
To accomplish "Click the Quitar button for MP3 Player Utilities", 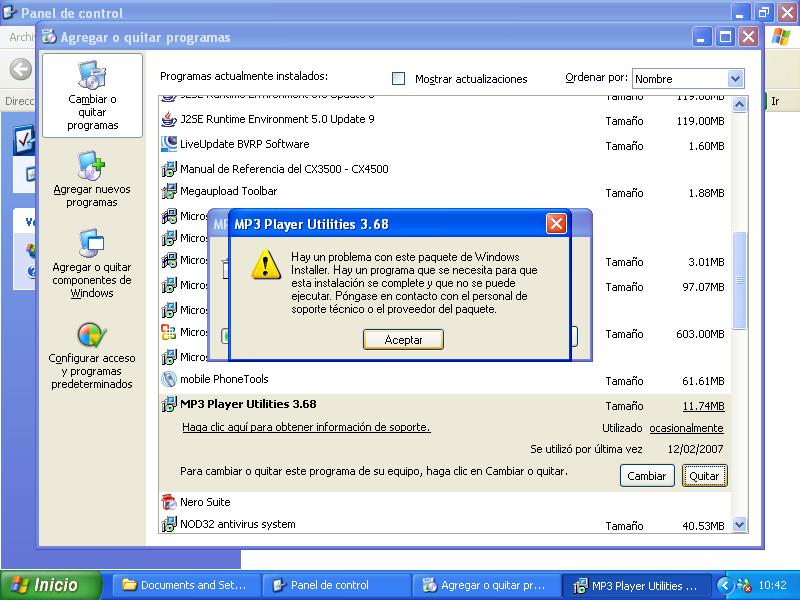I will pyautogui.click(x=704, y=476).
